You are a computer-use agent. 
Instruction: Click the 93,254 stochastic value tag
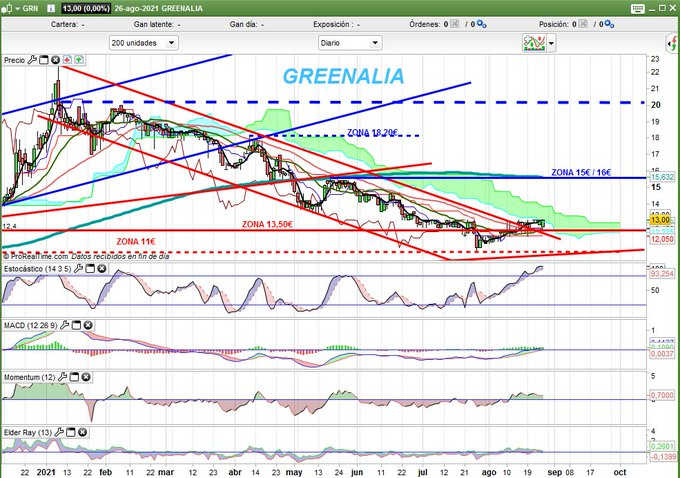click(662, 274)
